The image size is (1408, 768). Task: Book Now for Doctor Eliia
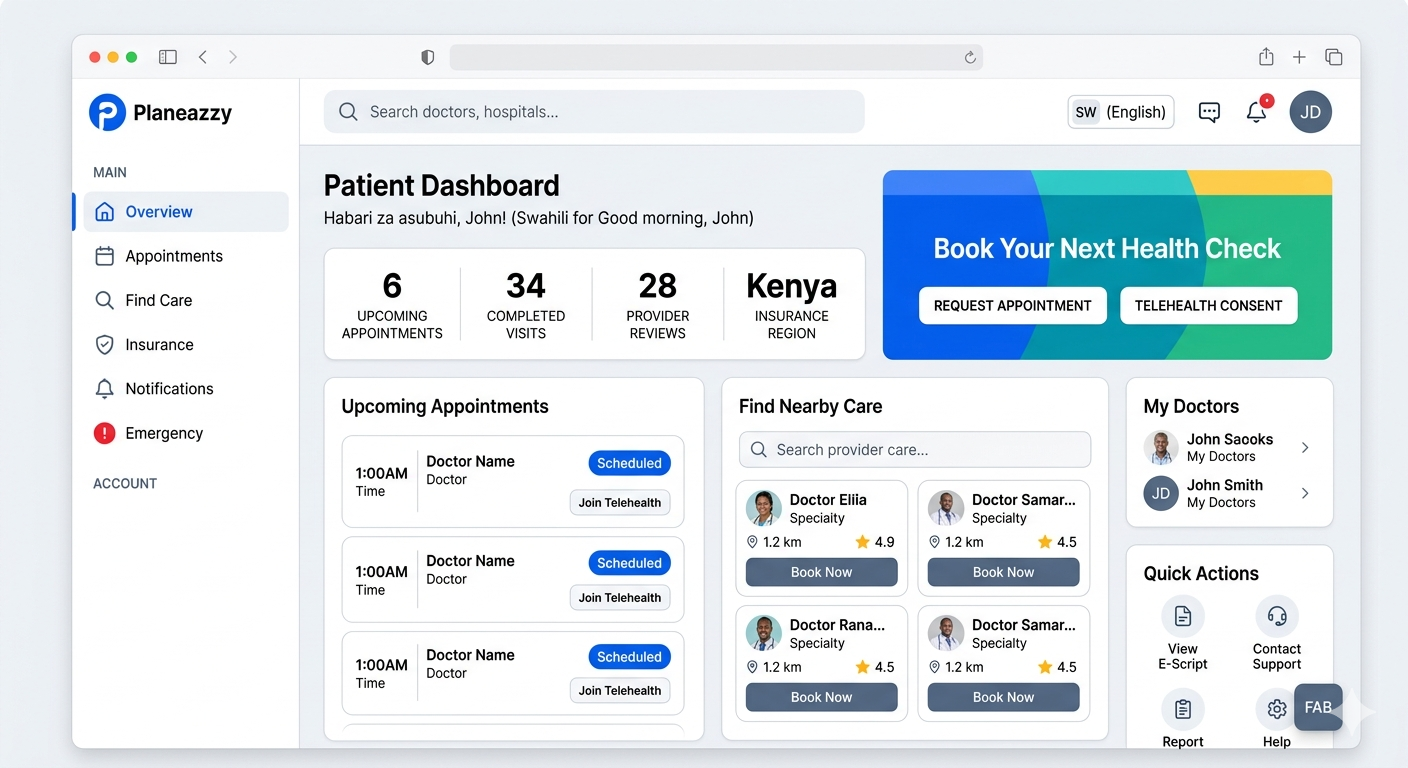[821, 572]
